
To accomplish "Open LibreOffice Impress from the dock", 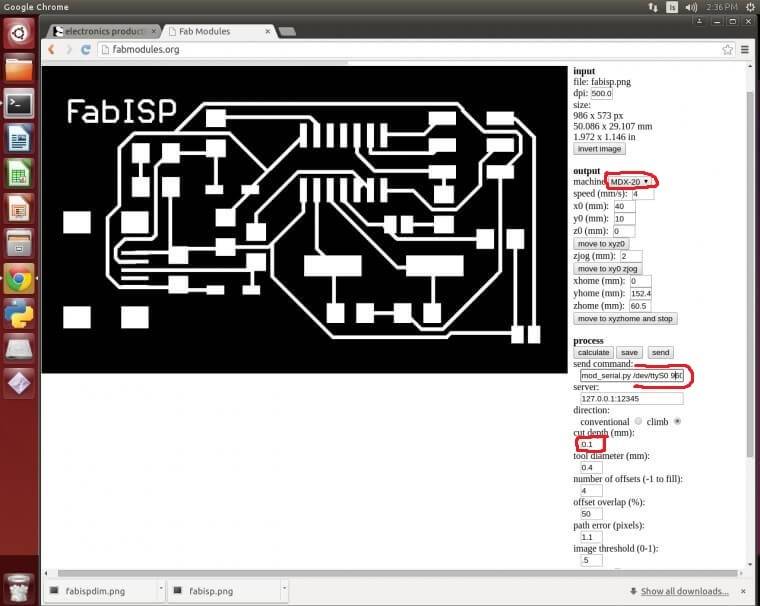I will (x=19, y=208).
